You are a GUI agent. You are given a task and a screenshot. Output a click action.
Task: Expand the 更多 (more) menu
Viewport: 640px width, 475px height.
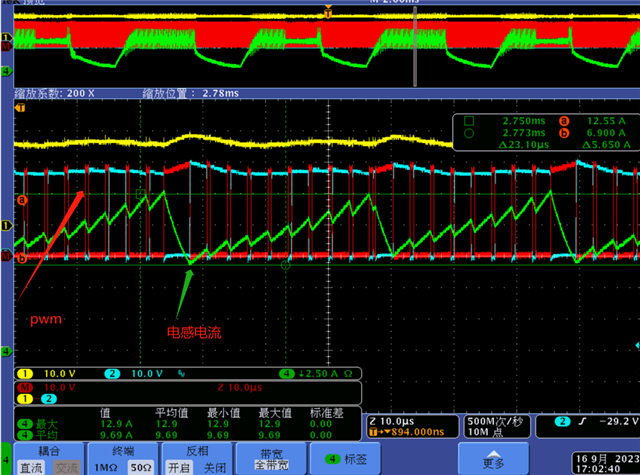coord(493,459)
